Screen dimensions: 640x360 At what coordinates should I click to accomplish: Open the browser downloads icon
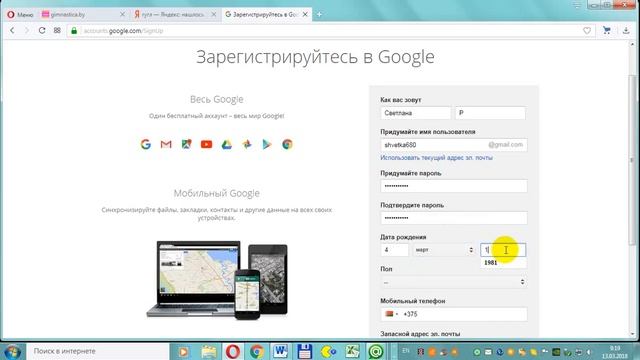(x=626, y=31)
